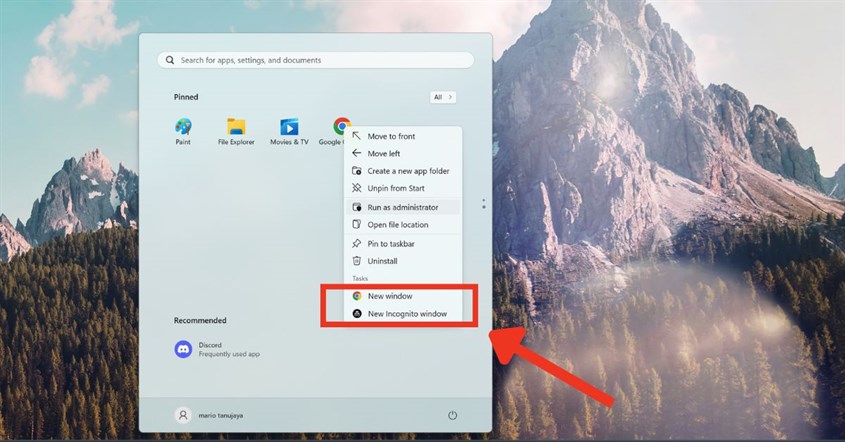Click the arrow icon beside Move left
The width and height of the screenshot is (845, 442).
(356, 153)
